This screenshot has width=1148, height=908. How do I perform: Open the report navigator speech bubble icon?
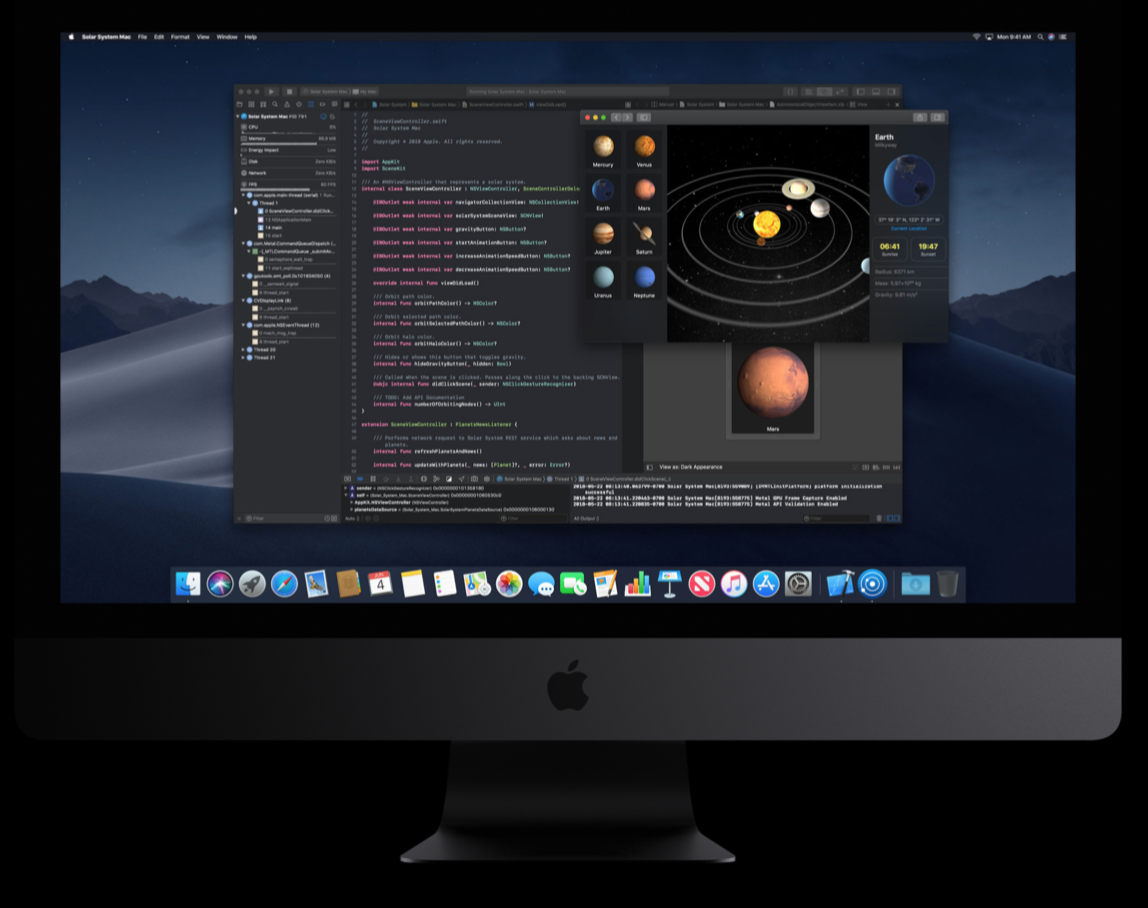[334, 105]
